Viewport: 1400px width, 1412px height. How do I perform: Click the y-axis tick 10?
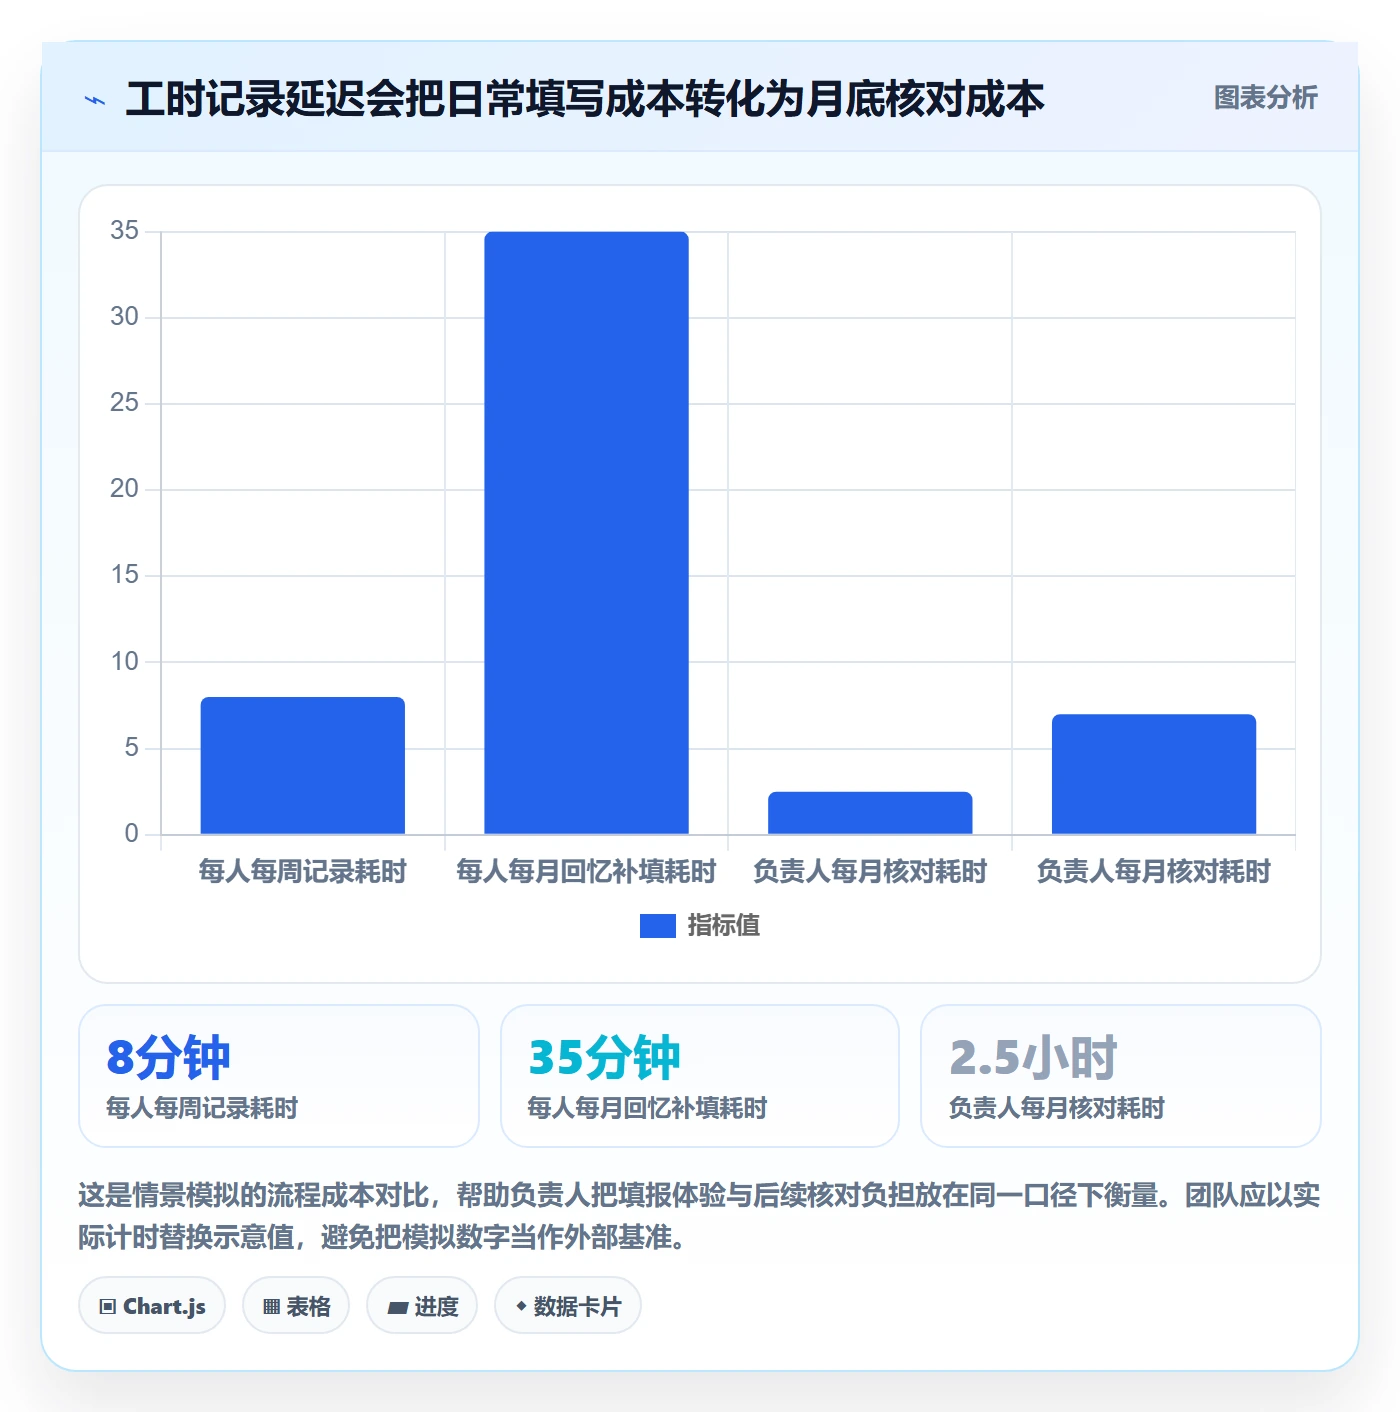[125, 662]
